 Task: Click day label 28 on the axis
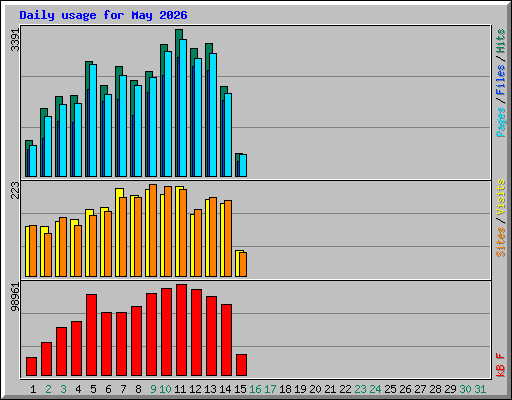435,389
